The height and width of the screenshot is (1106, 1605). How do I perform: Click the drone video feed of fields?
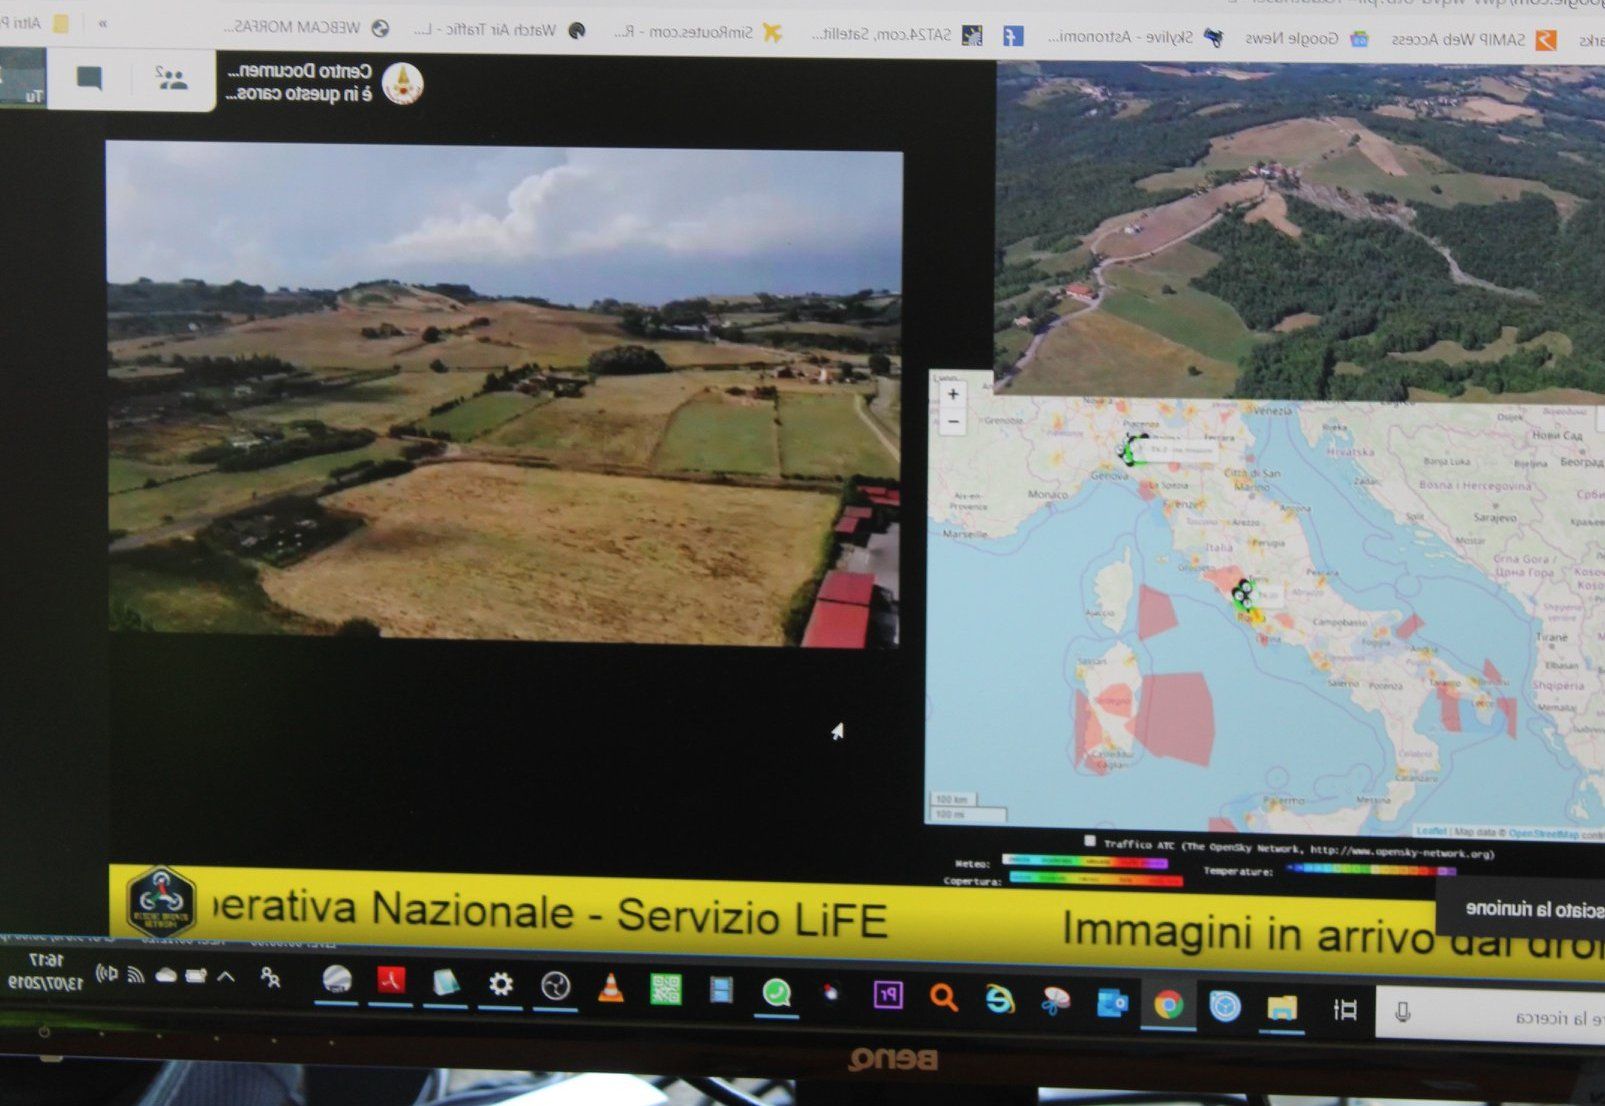pos(504,395)
